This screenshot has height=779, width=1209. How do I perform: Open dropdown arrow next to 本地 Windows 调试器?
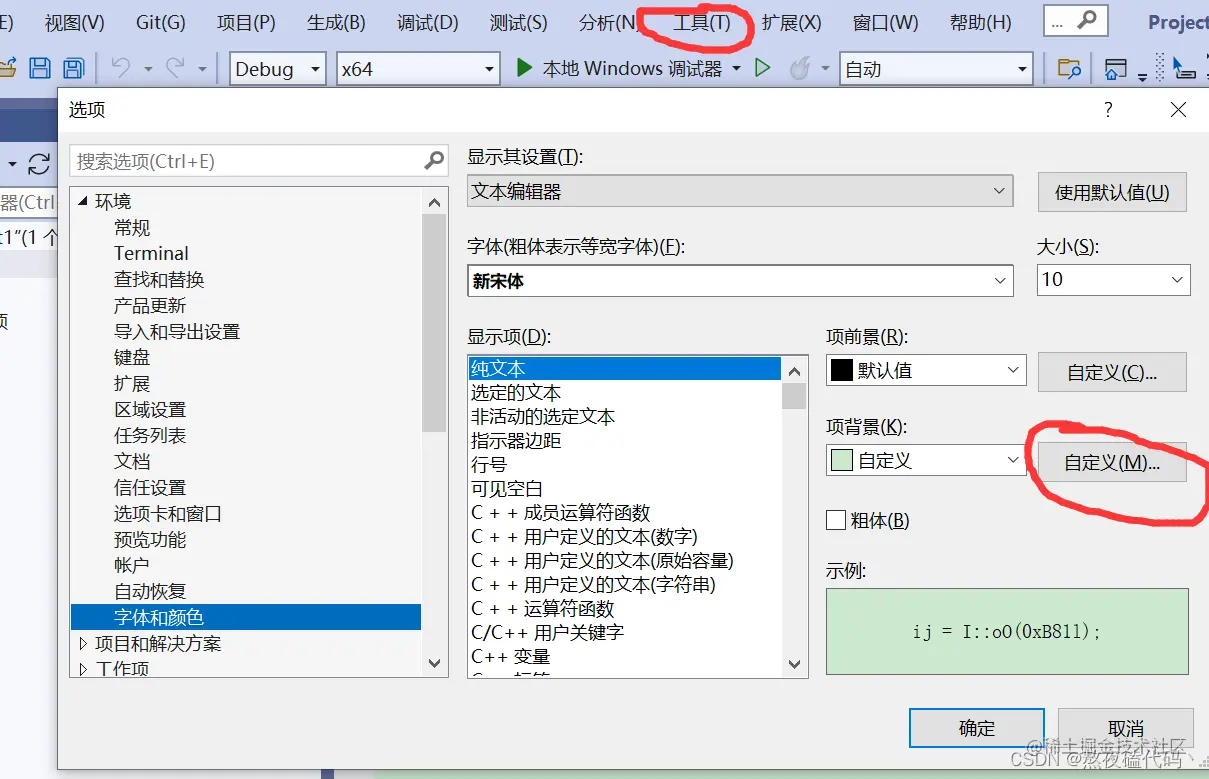pyautogui.click(x=737, y=69)
